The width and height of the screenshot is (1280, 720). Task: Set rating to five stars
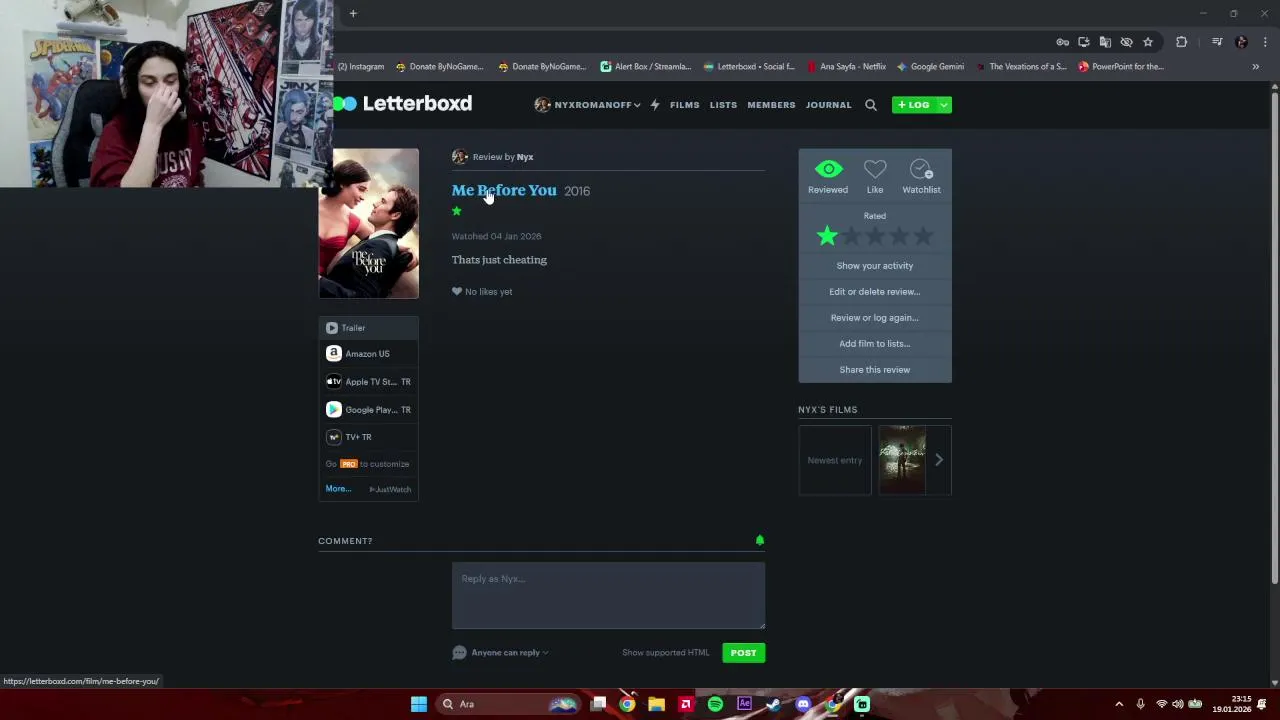923,236
